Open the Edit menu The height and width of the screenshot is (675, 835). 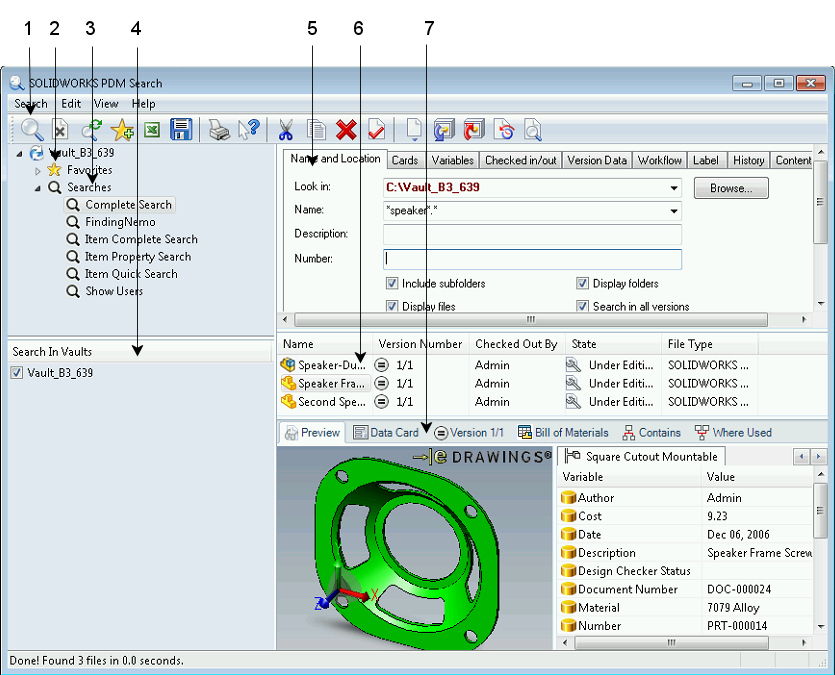pyautogui.click(x=71, y=104)
